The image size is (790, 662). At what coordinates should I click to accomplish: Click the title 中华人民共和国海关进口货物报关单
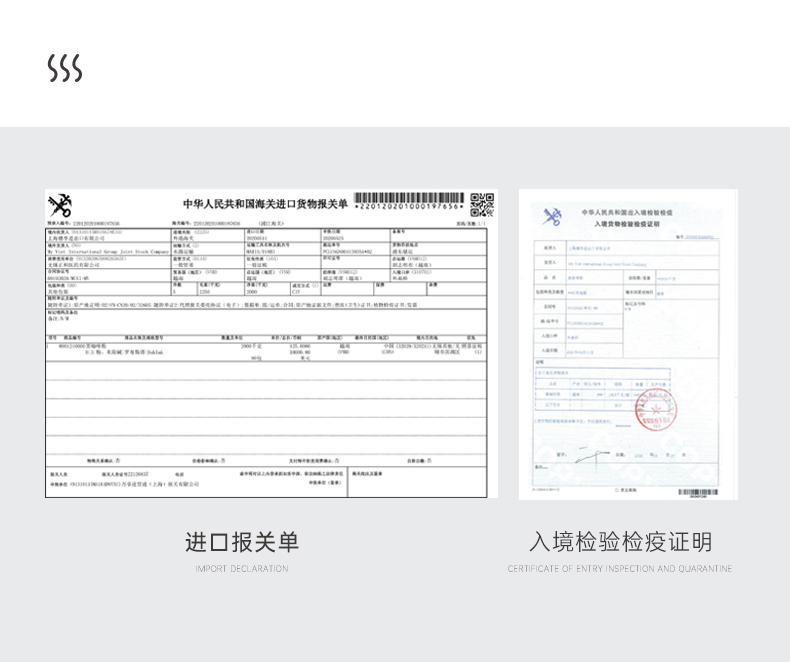coord(265,204)
